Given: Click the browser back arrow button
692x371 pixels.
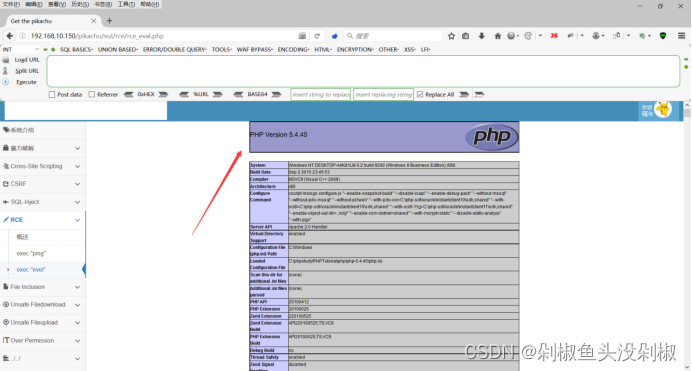Looking at the screenshot, I should (9, 36).
